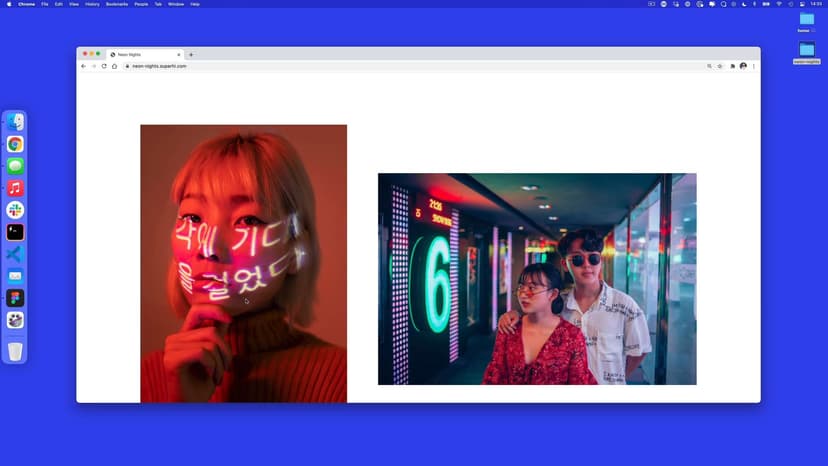Close the Neon Nights tab

coord(179,54)
